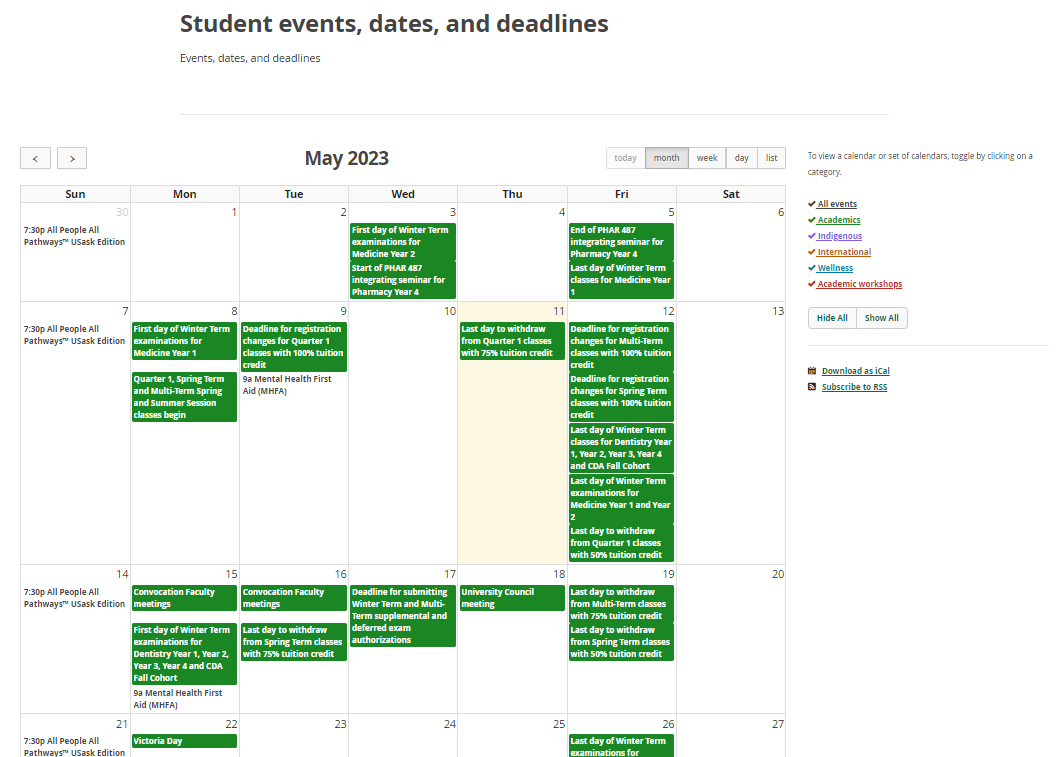Toggle the Wellness calendar category
This screenshot has height=757, width=1062.
(835, 268)
